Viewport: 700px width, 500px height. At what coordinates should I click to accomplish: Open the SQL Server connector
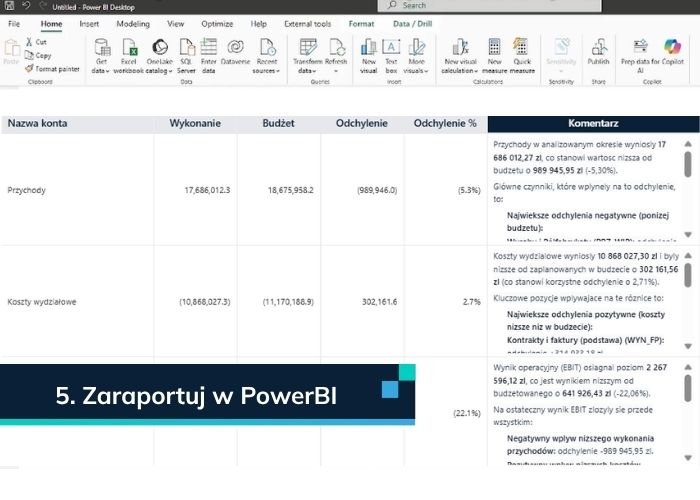pyautogui.click(x=186, y=56)
